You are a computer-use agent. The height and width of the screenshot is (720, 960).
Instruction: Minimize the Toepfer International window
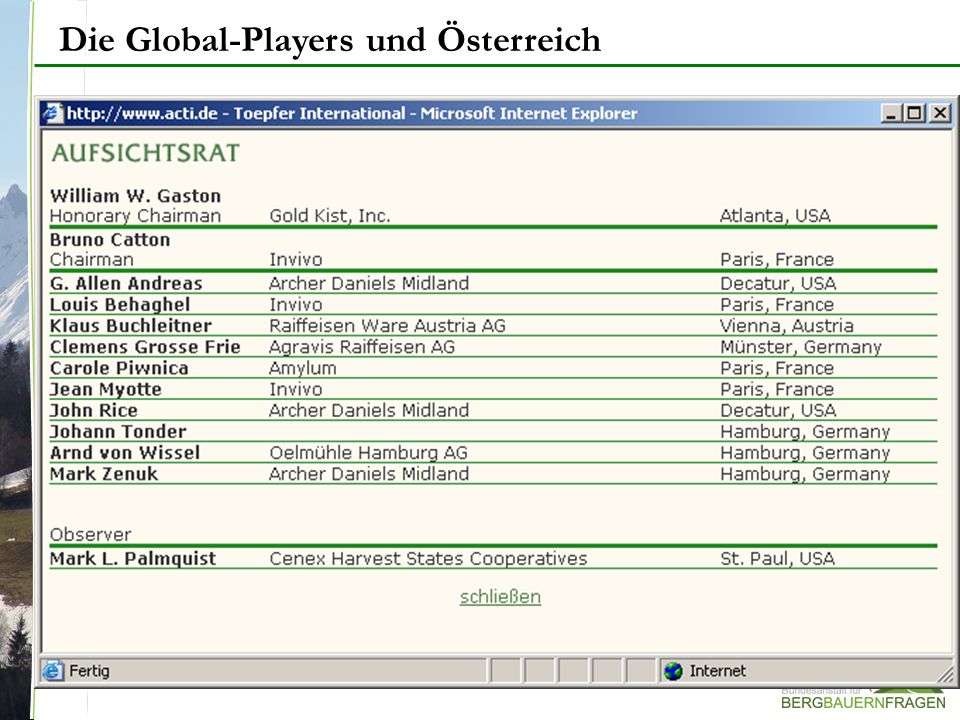tap(891, 113)
